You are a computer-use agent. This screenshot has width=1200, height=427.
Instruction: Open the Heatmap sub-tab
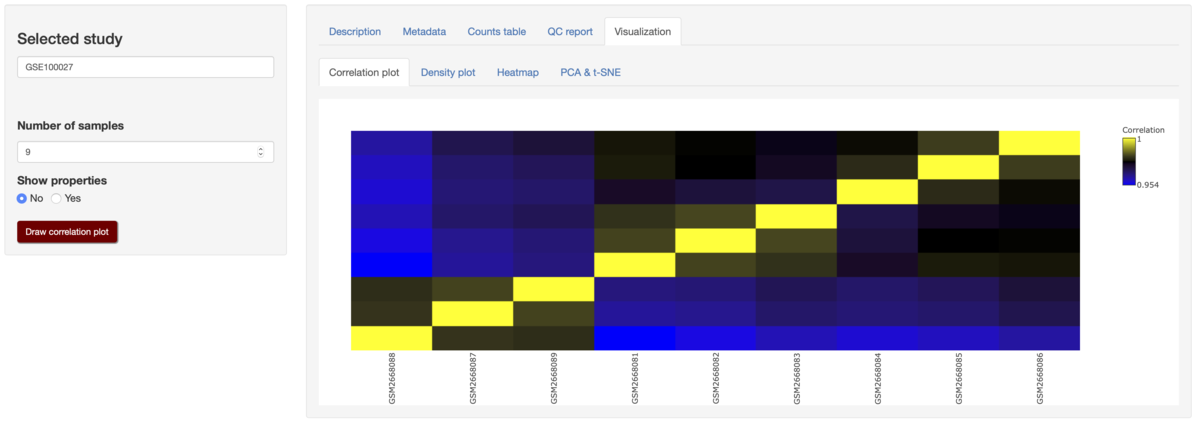[518, 72]
